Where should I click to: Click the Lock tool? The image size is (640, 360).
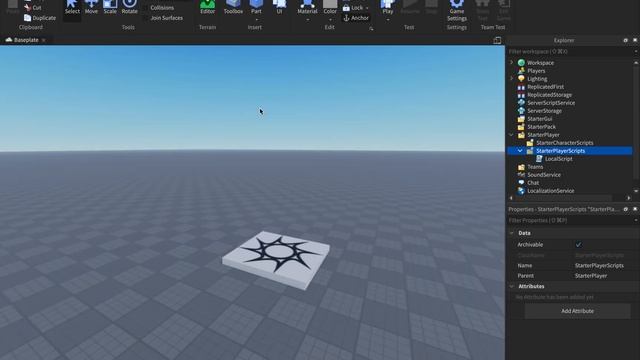[353, 8]
